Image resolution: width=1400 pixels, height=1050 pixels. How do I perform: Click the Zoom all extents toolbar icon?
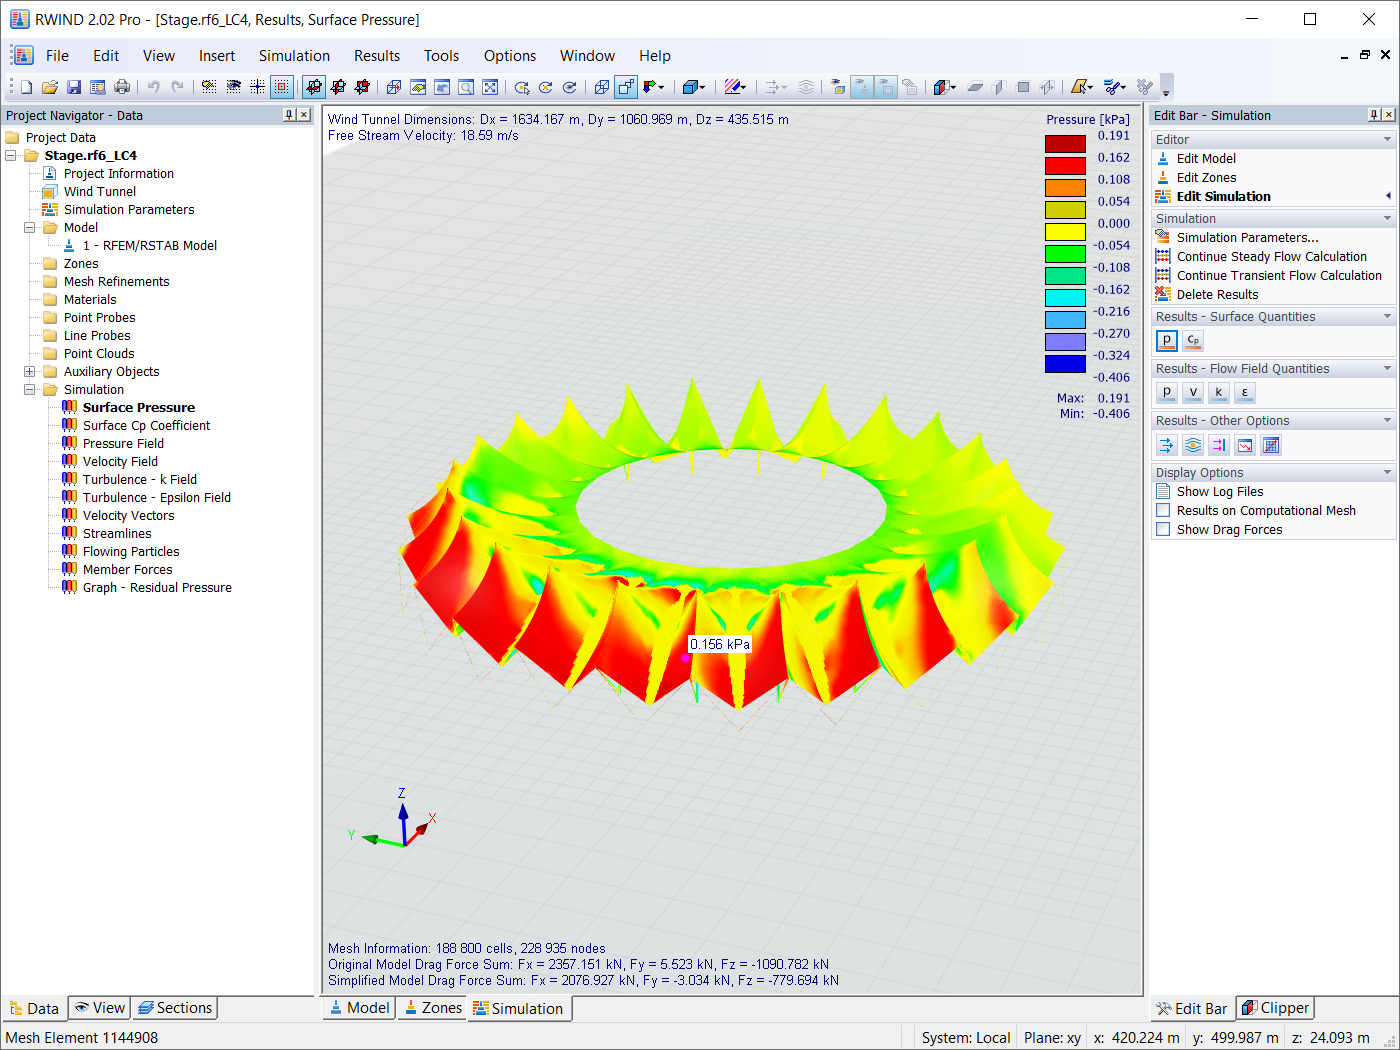pos(490,87)
